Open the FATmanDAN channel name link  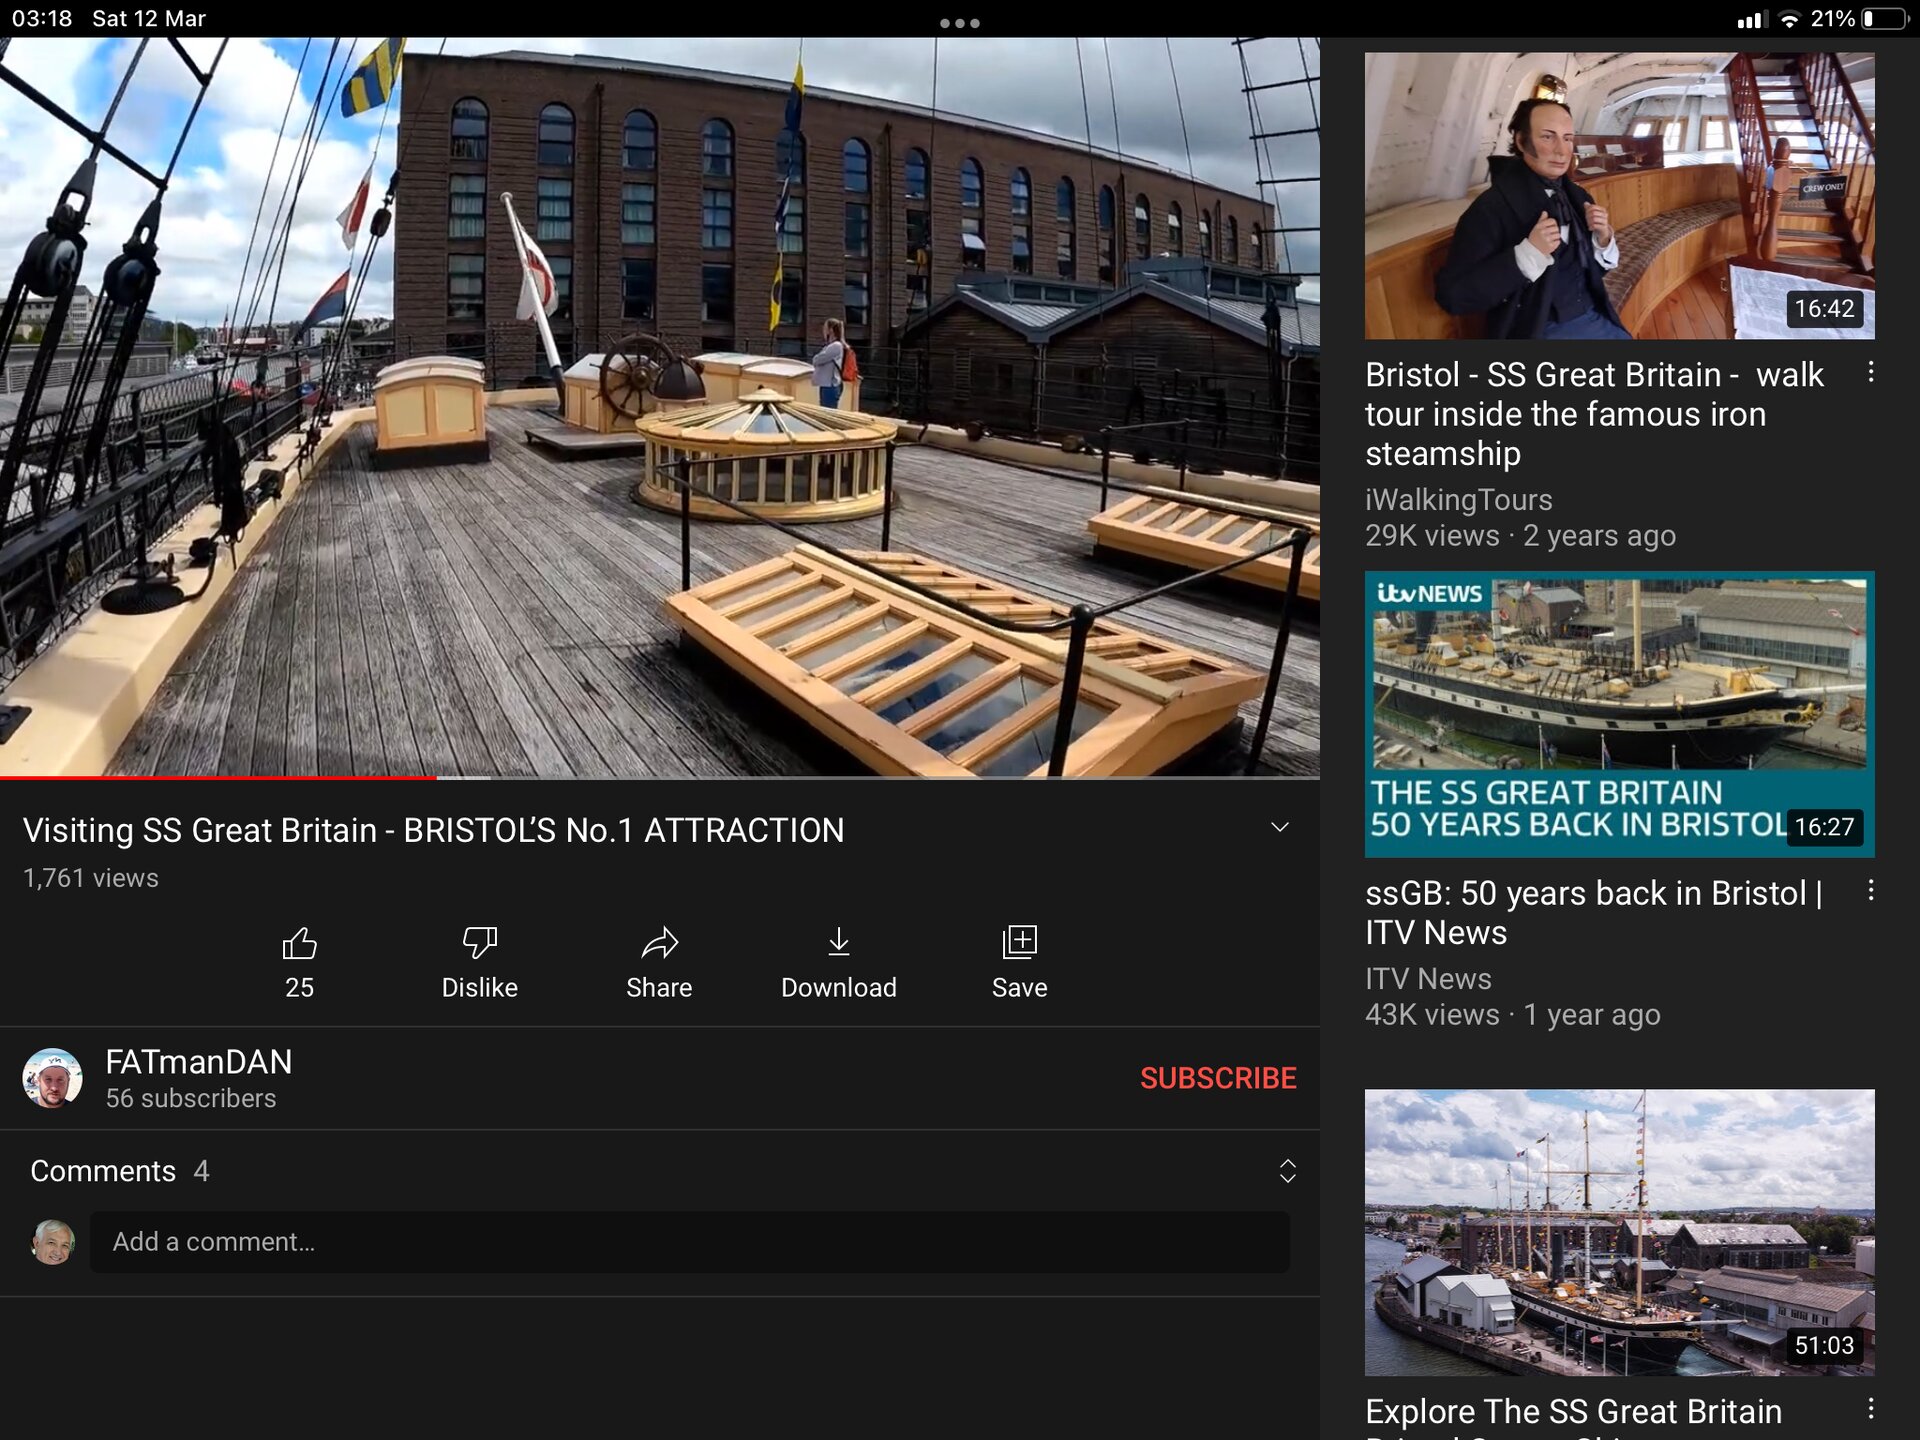(198, 1062)
